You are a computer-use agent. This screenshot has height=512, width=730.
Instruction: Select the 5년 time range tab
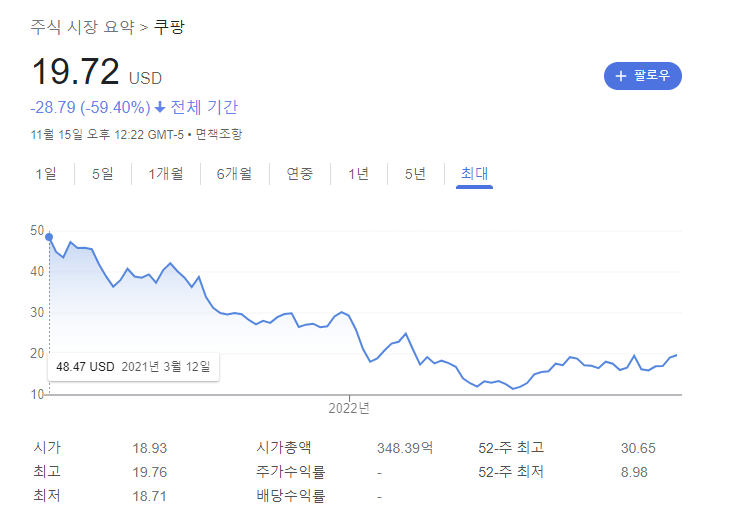coord(415,174)
